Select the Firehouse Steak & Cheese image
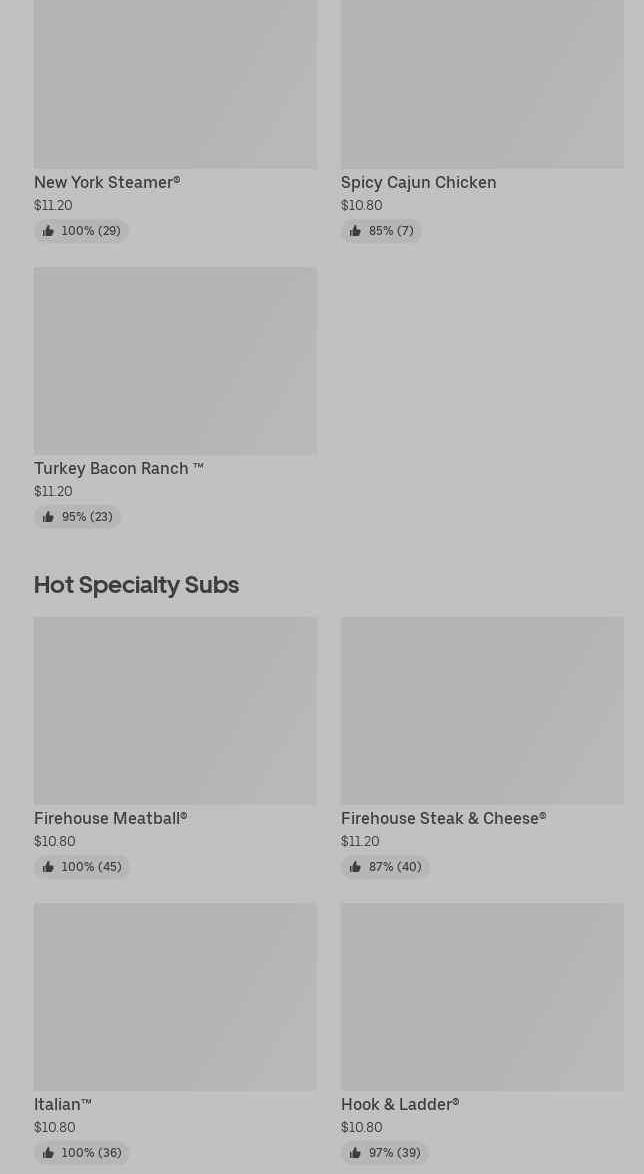 482,710
